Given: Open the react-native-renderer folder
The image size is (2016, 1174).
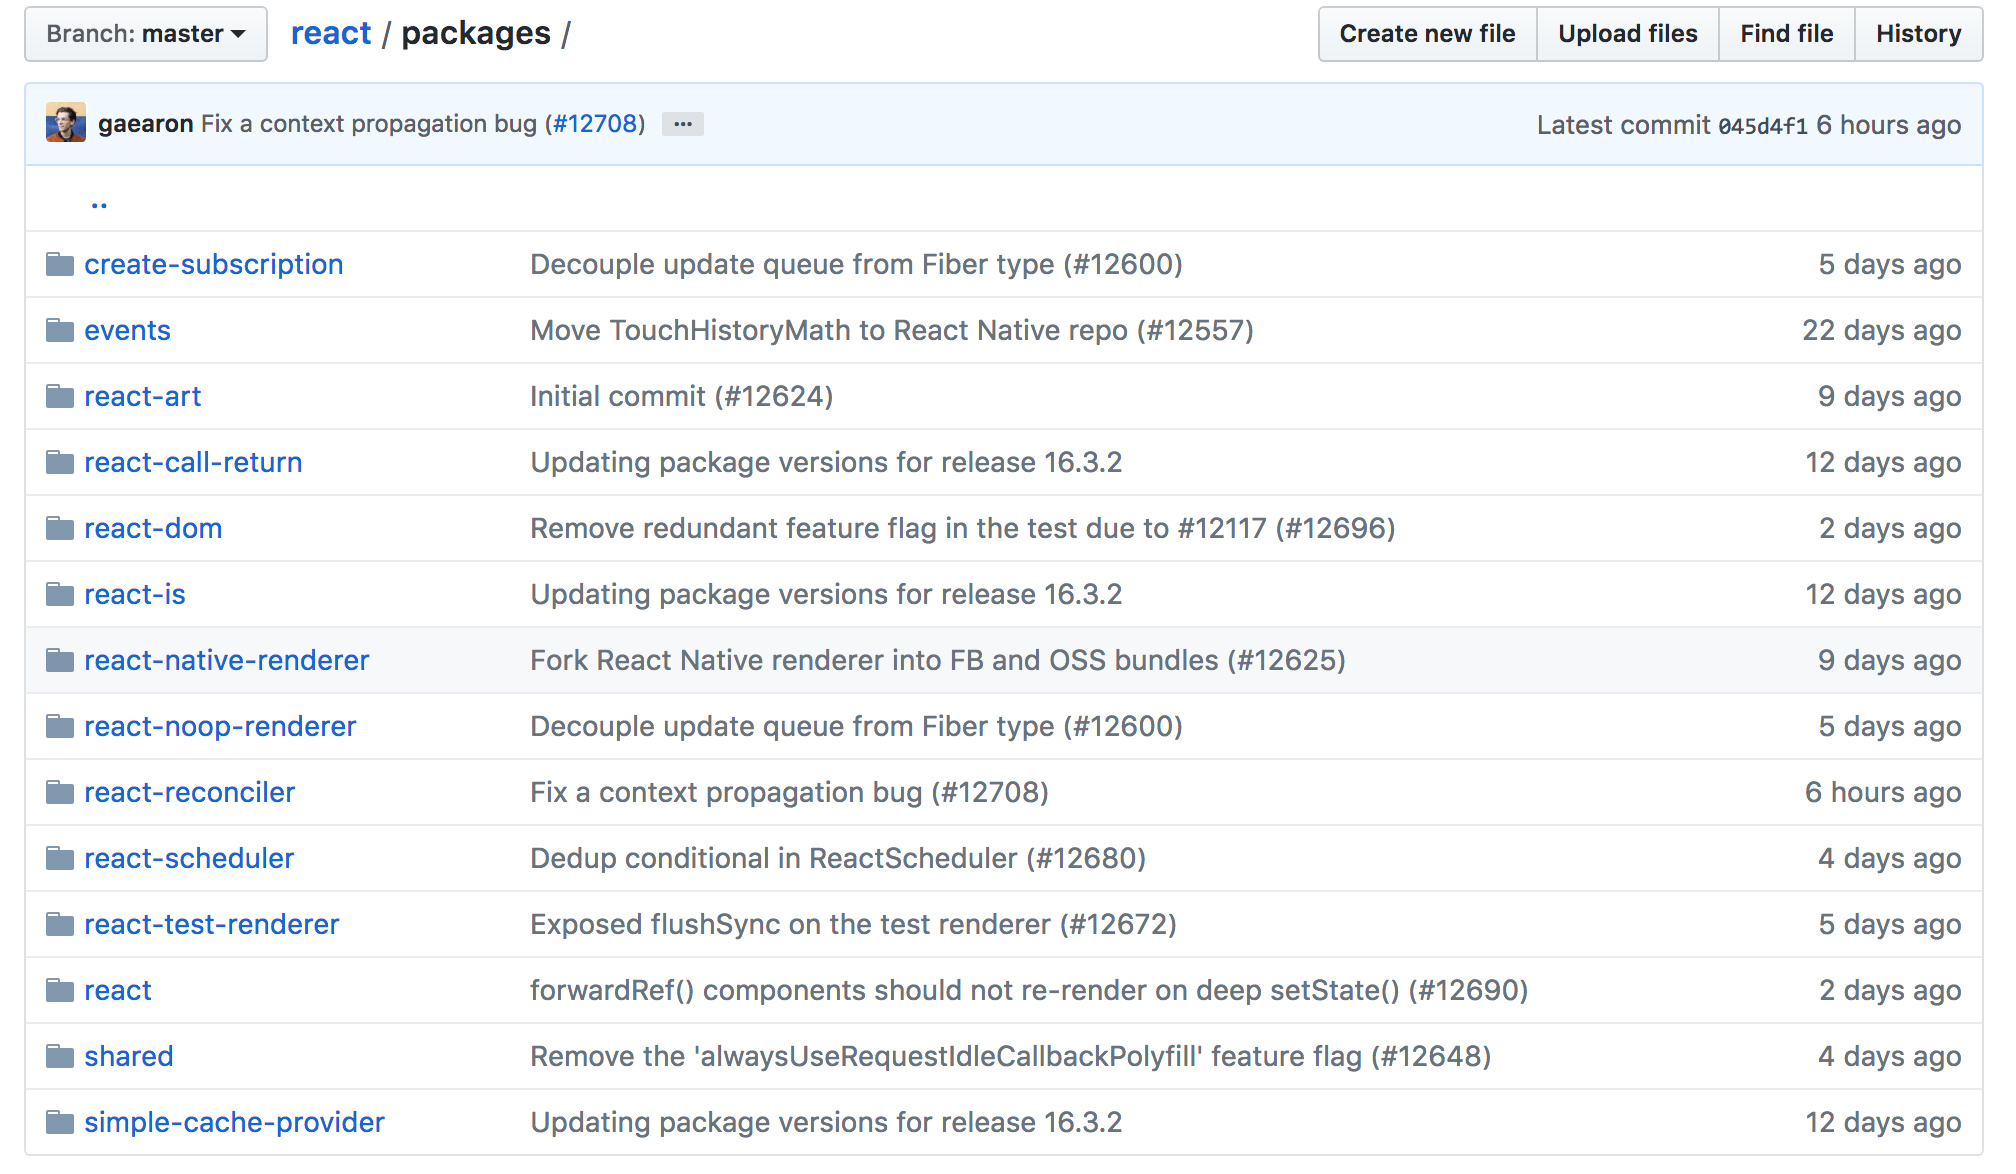Looking at the screenshot, I should coord(227,661).
